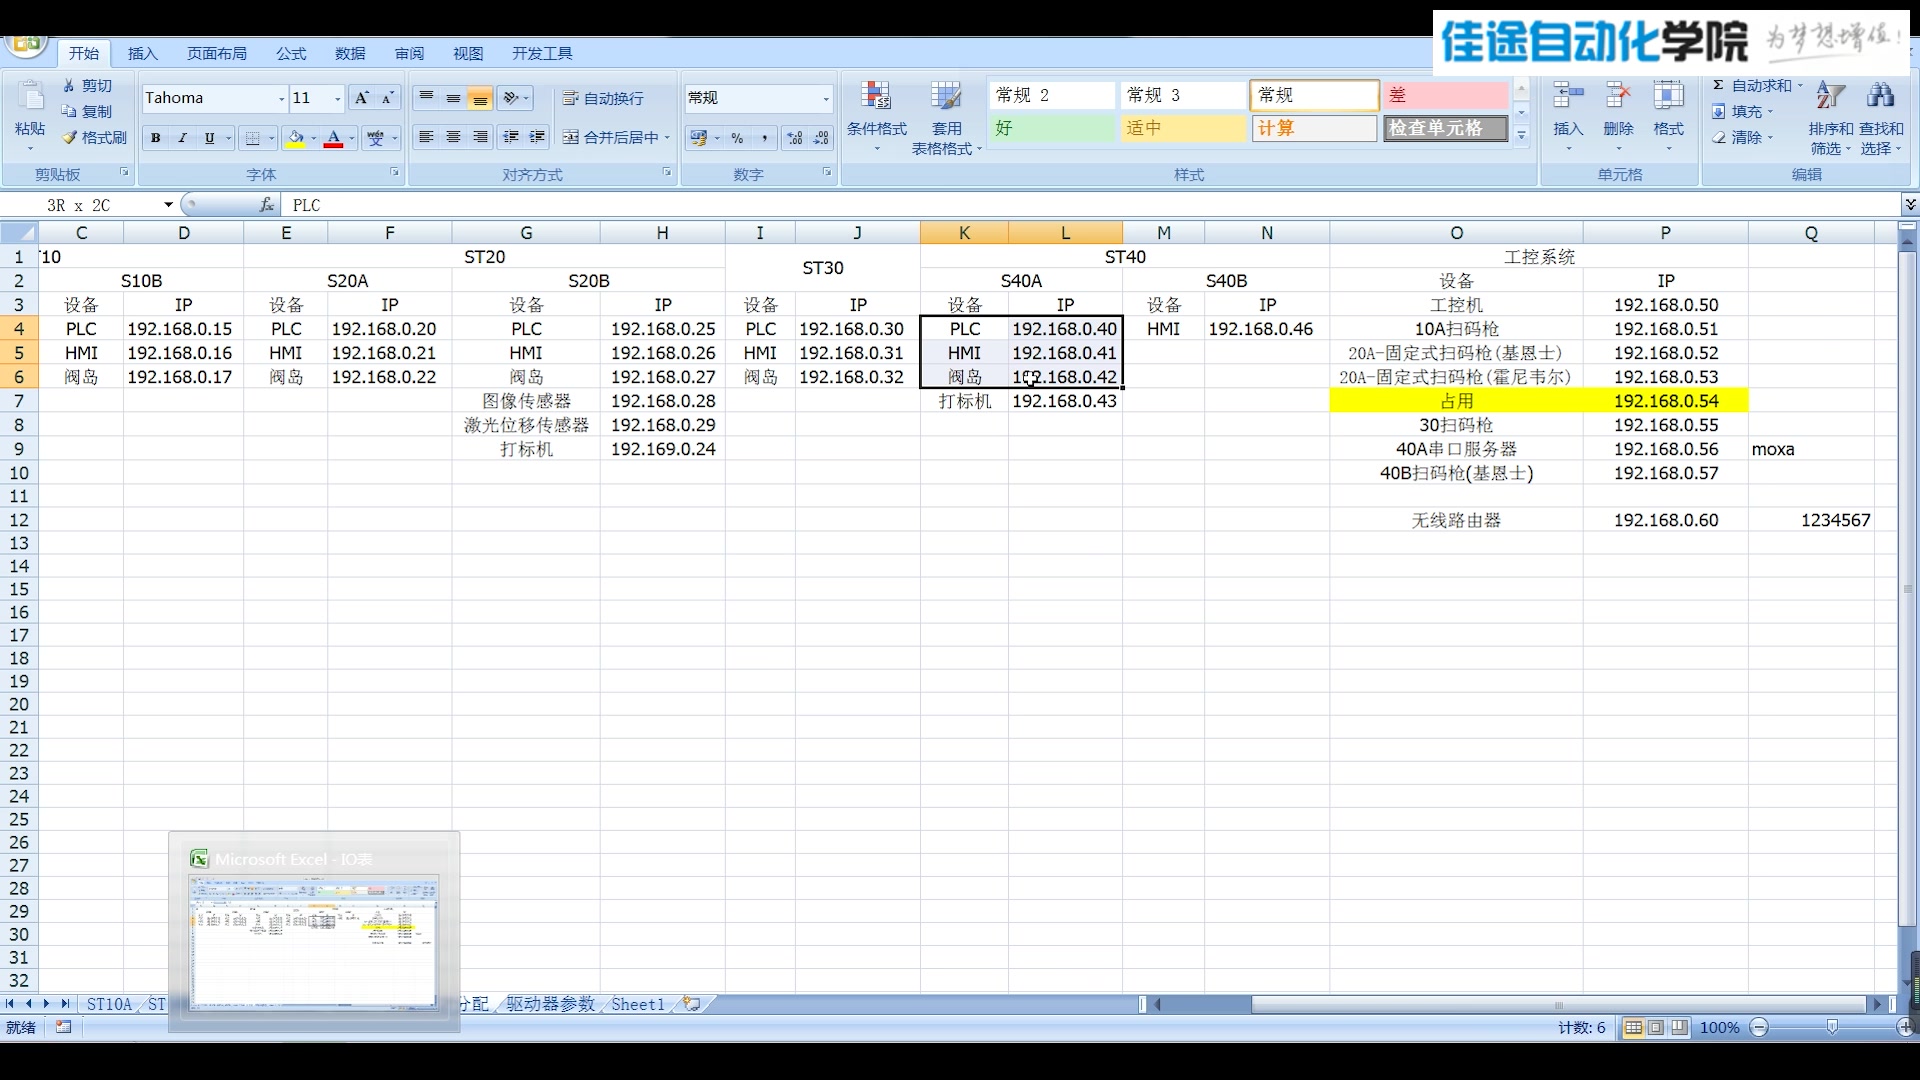The image size is (1920, 1080).
Task: Open Format as Table (套用表格格式) menu
Action: tap(946, 117)
